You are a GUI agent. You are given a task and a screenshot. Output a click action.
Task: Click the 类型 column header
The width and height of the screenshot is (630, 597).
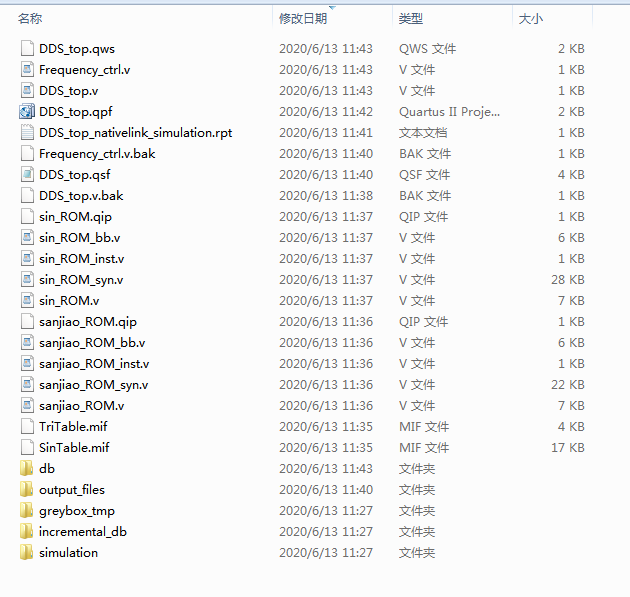(x=411, y=18)
